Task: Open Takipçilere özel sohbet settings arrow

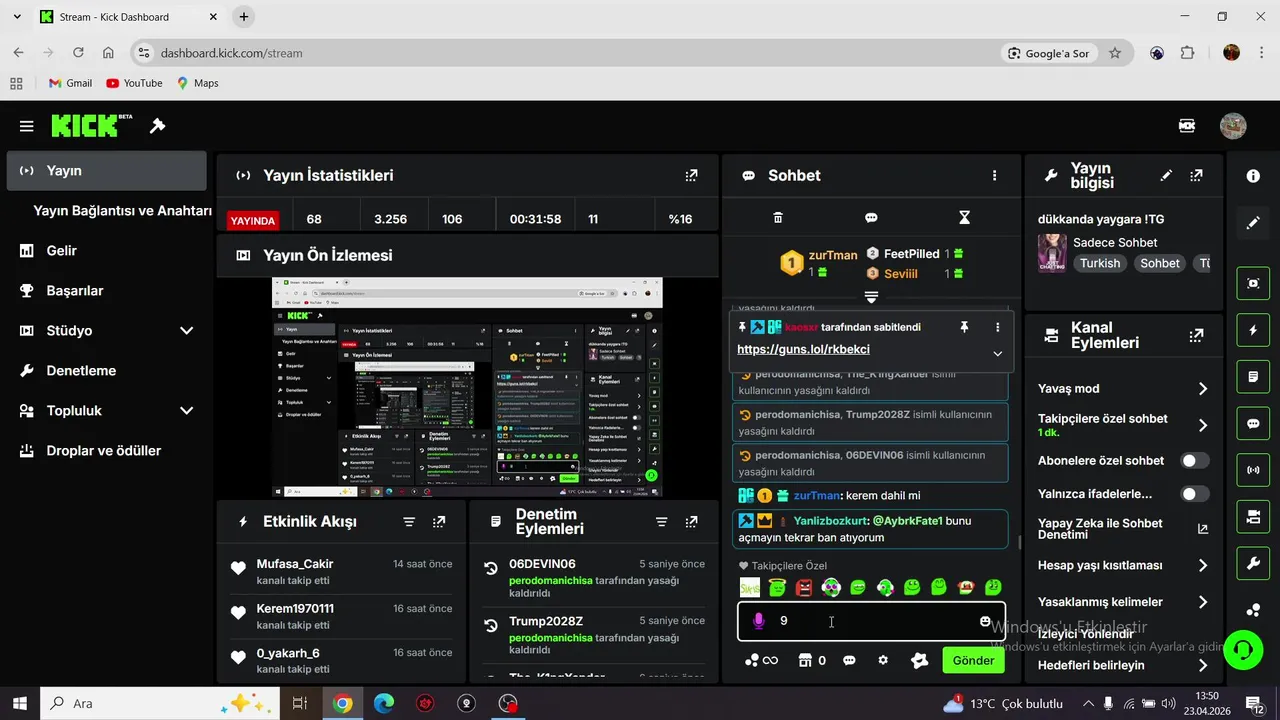Action: [1203, 425]
